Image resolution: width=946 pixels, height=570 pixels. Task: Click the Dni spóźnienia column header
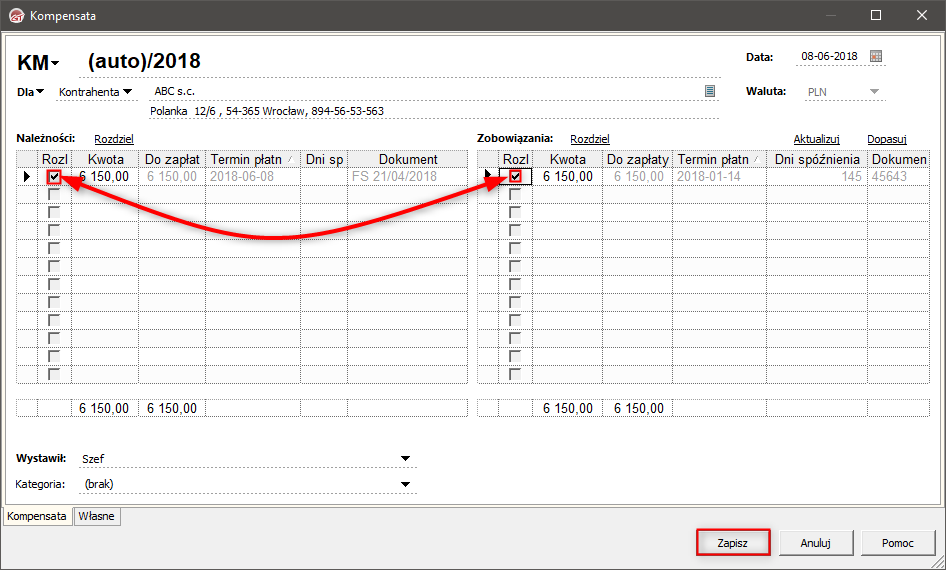817,159
